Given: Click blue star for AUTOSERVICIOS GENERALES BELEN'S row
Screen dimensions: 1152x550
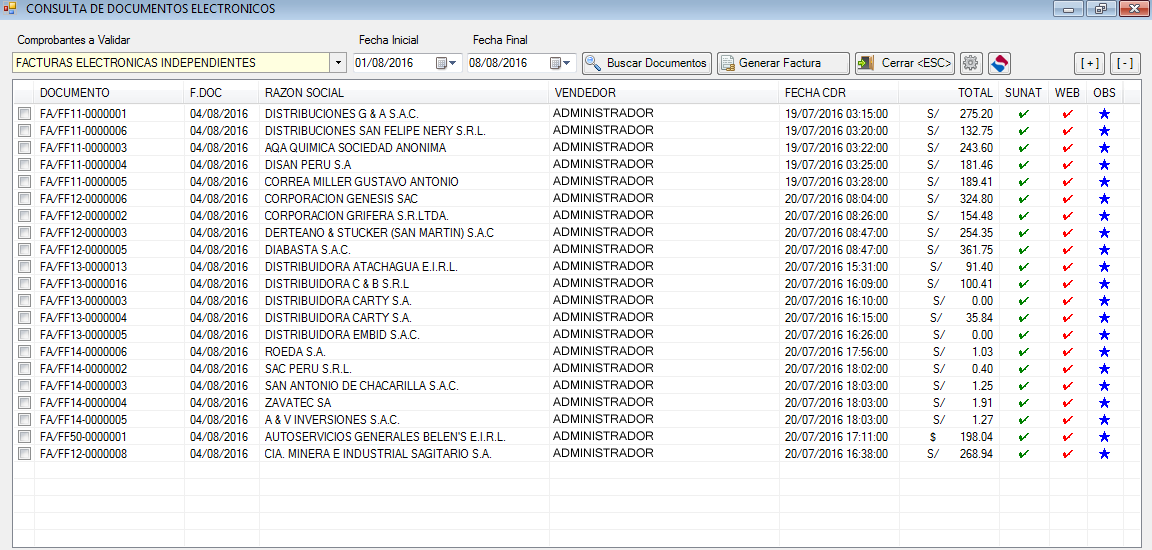Looking at the screenshot, I should tap(1104, 437).
